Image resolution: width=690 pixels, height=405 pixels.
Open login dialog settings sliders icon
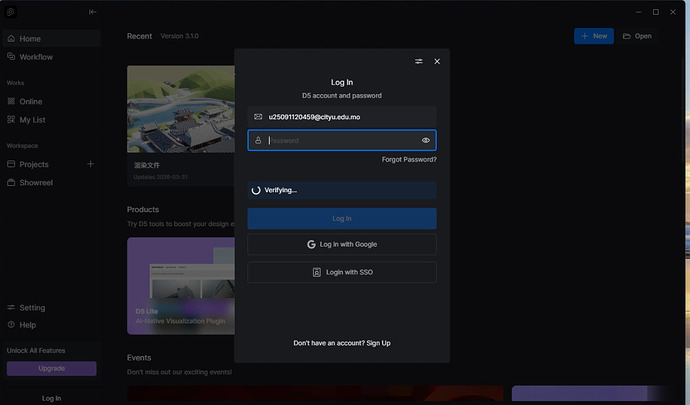point(418,61)
